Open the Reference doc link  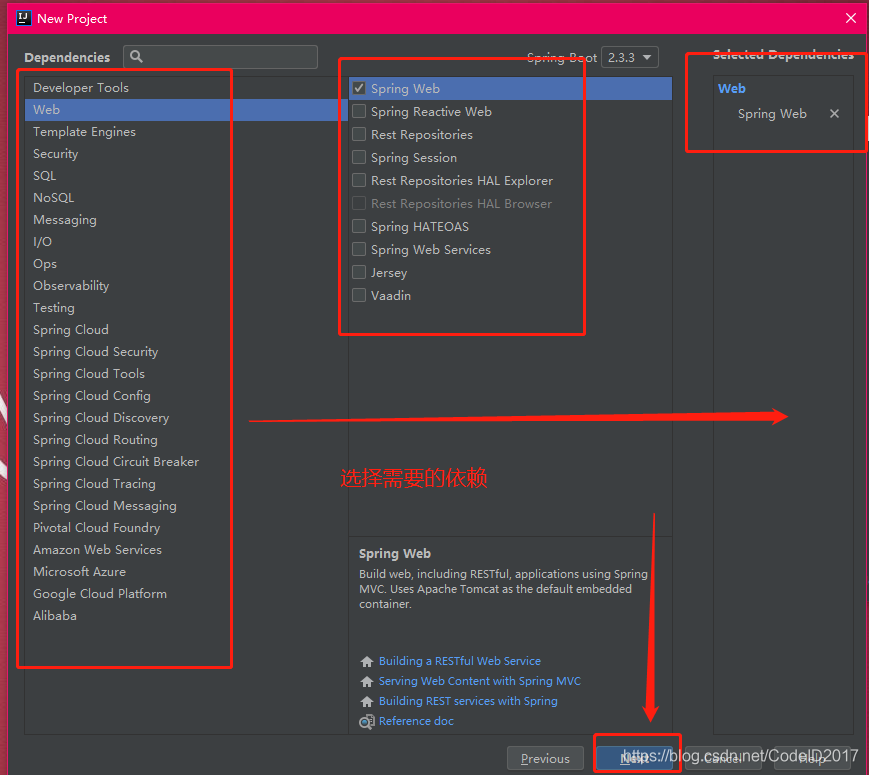coord(416,721)
